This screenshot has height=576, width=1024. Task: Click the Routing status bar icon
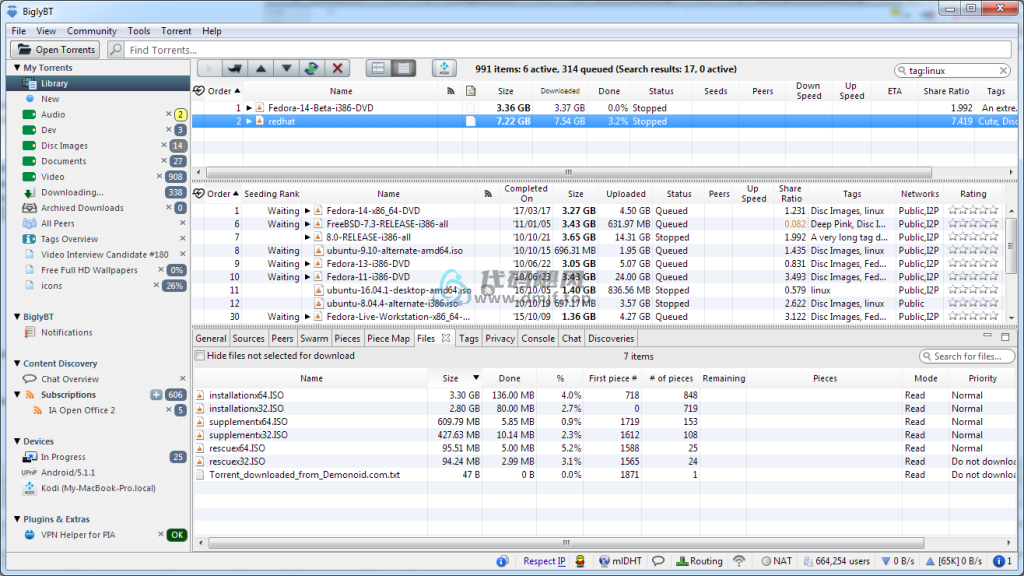pyautogui.click(x=699, y=561)
